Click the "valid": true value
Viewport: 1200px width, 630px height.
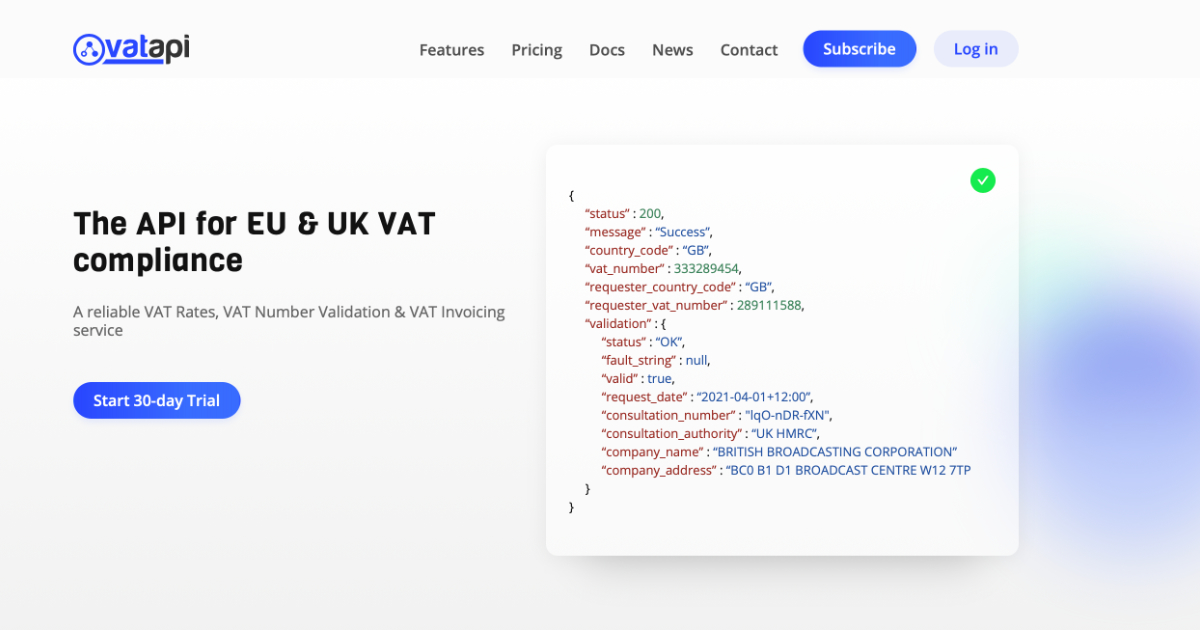(659, 378)
